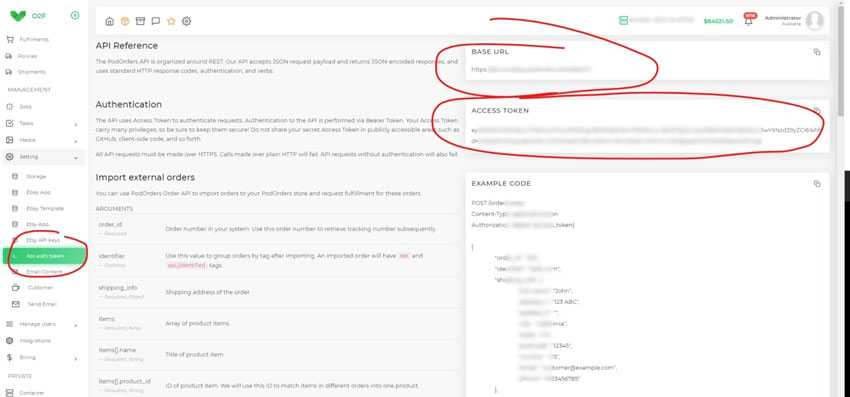This screenshot has width=850, height=397.
Task: Copy the Access Token with the copy icon
Action: coord(817,110)
